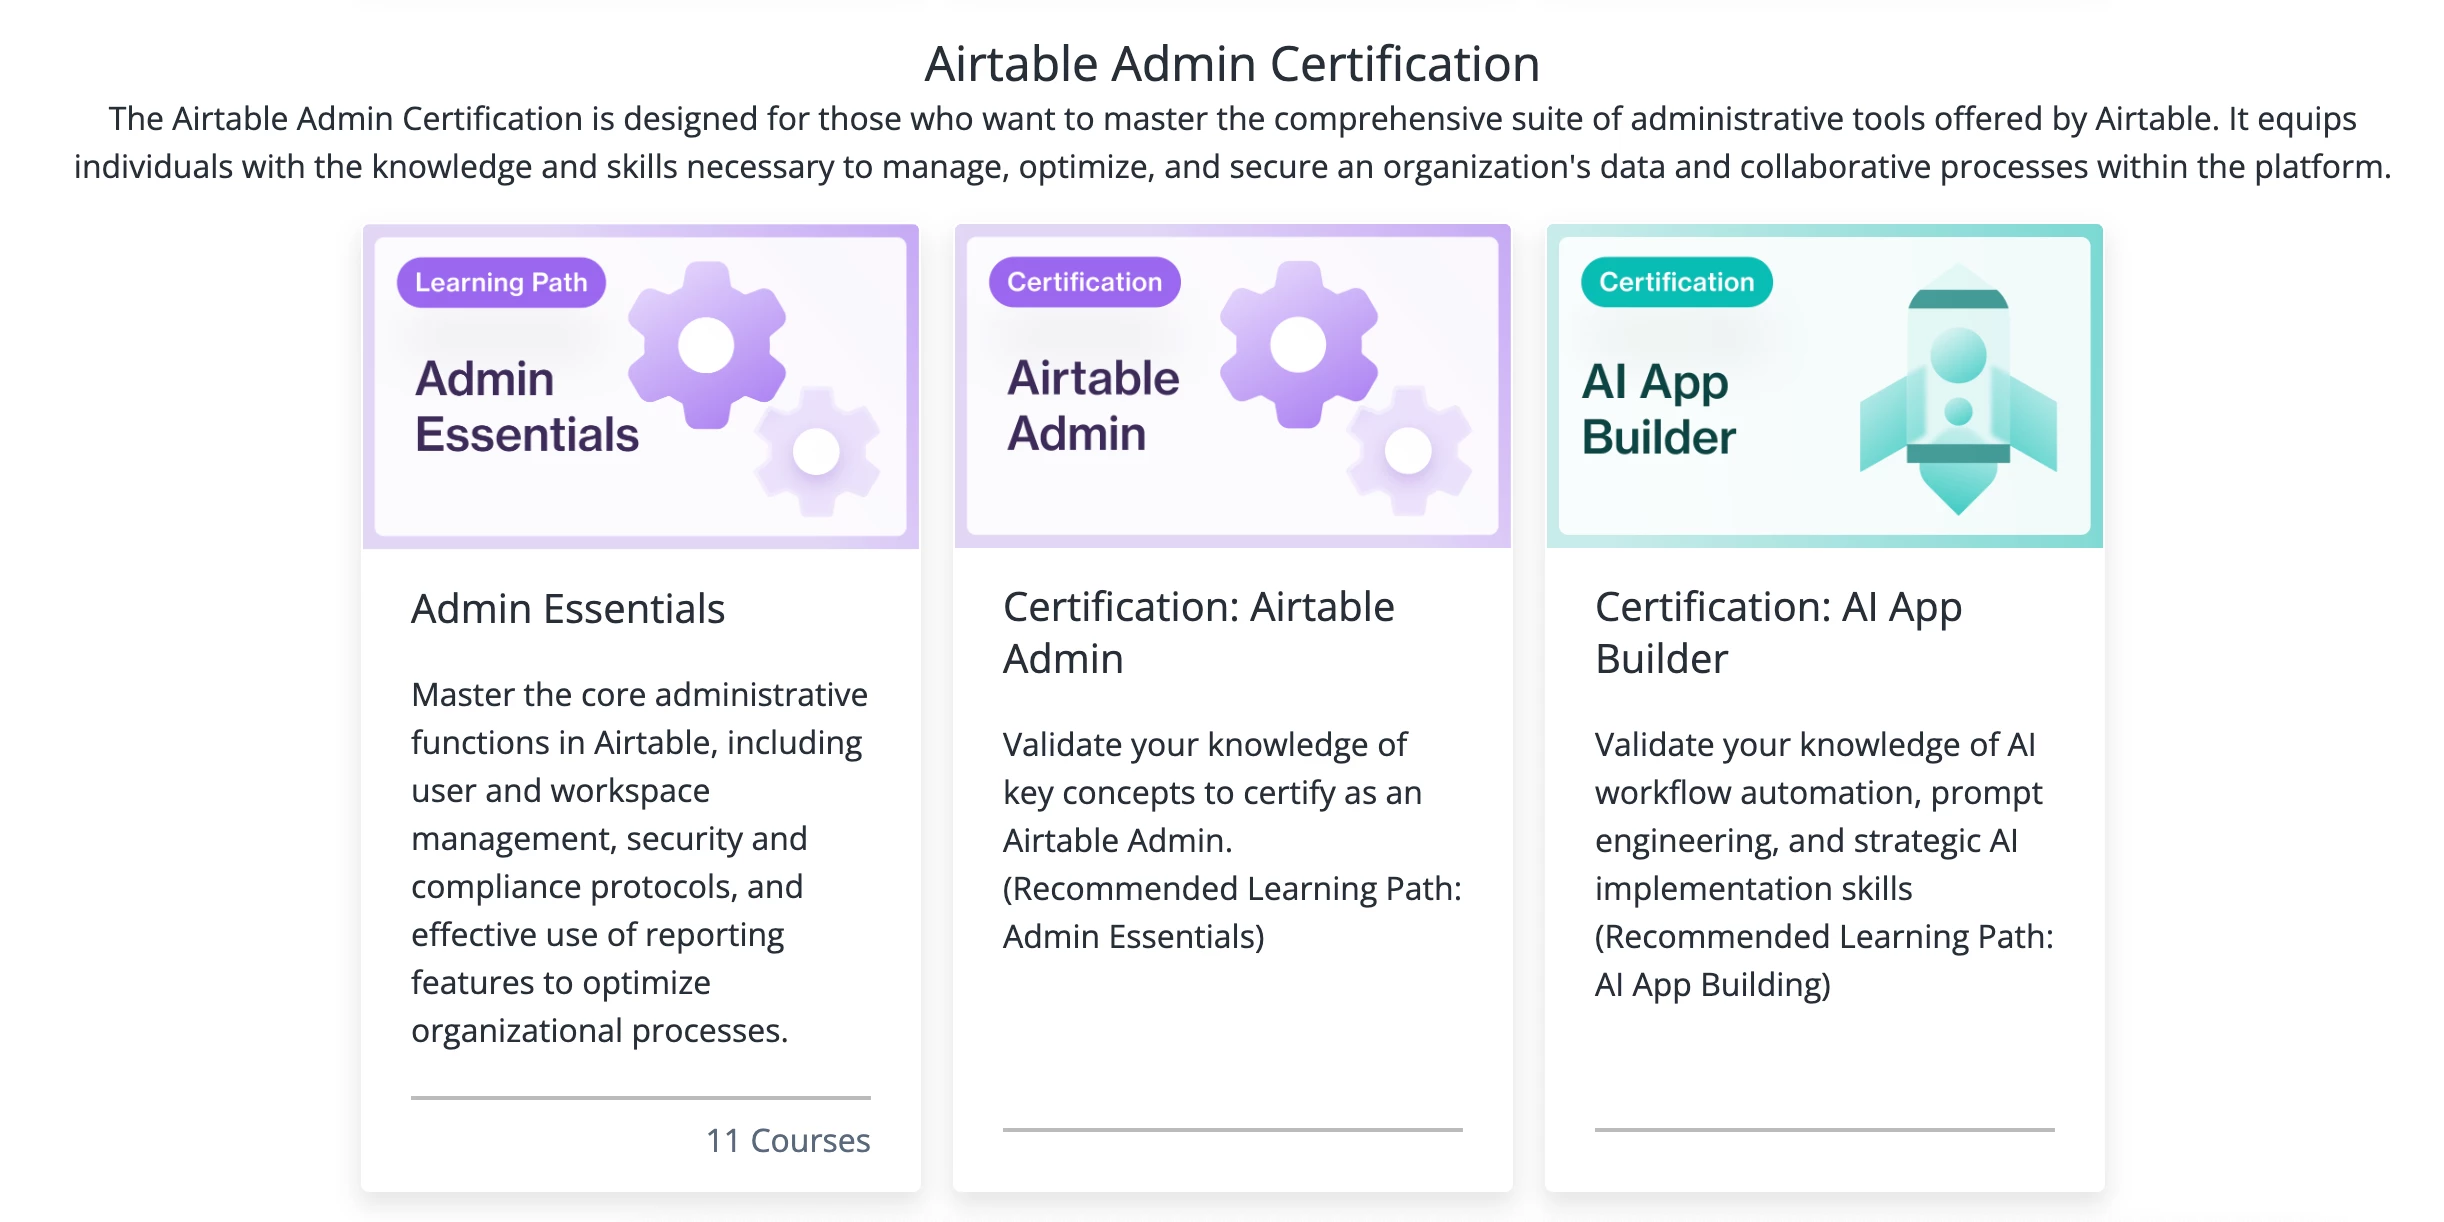Screen dimensions: 2444x1222
Task: Open the Certification: Airtable Admin title link
Action: click(1198, 632)
